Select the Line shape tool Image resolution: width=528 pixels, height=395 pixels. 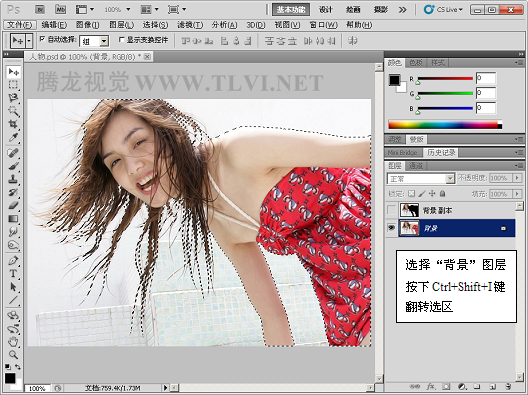click(x=13, y=300)
